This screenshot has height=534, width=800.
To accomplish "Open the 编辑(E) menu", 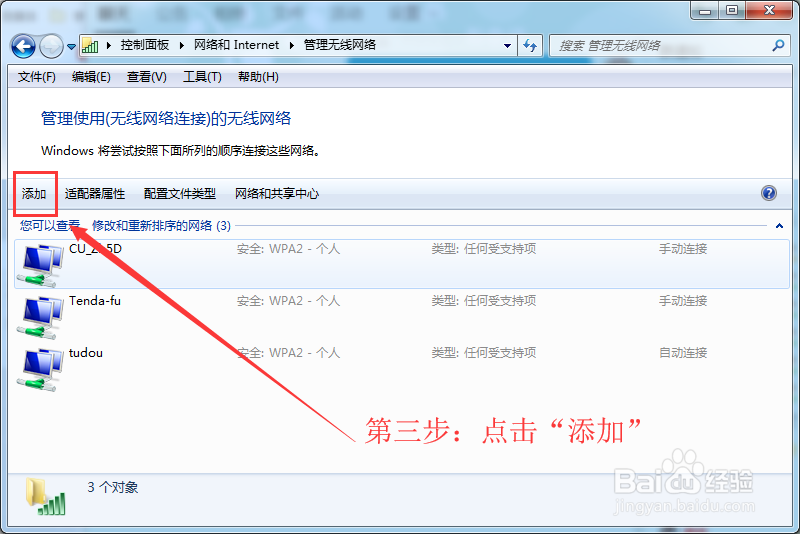I will [x=91, y=77].
